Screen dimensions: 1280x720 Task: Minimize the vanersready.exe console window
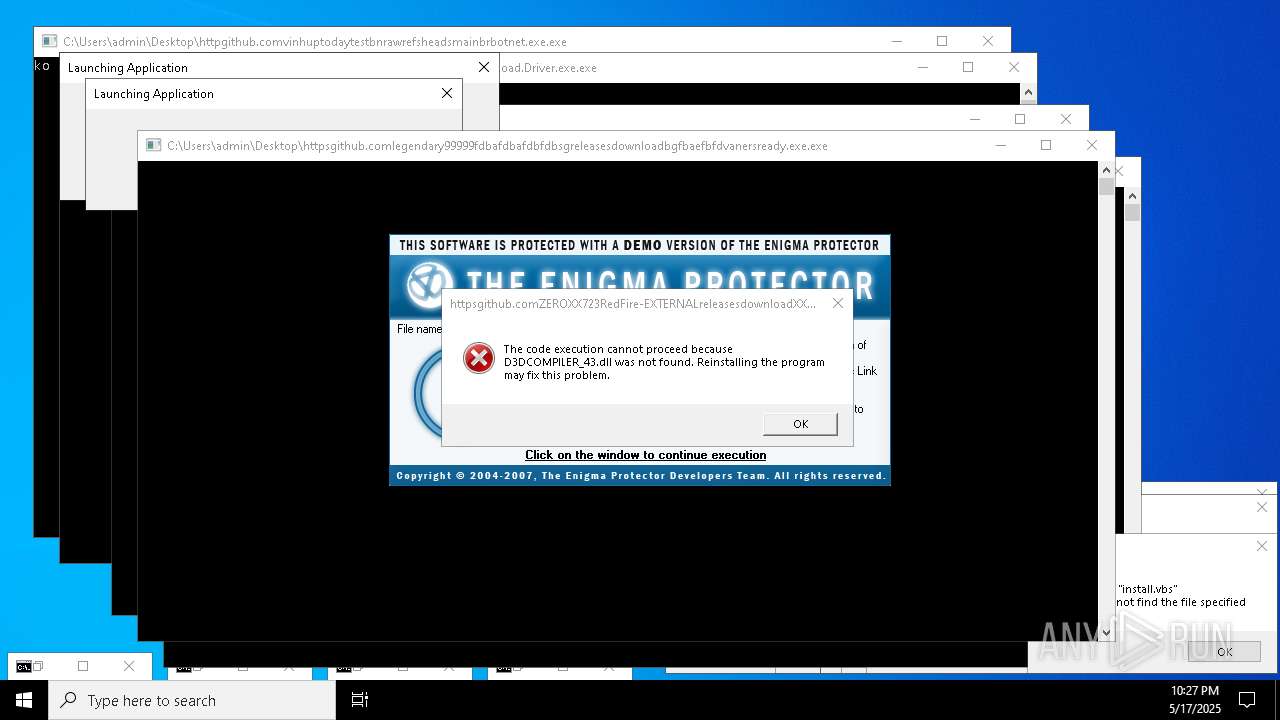click(1000, 145)
